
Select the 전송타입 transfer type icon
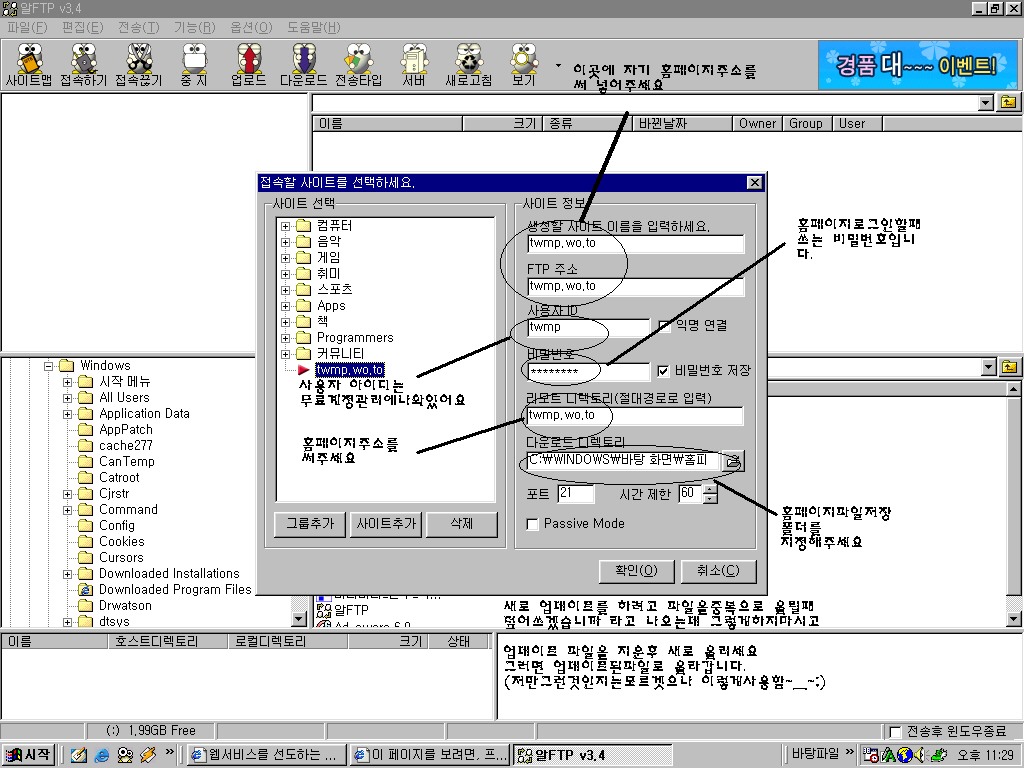point(358,64)
